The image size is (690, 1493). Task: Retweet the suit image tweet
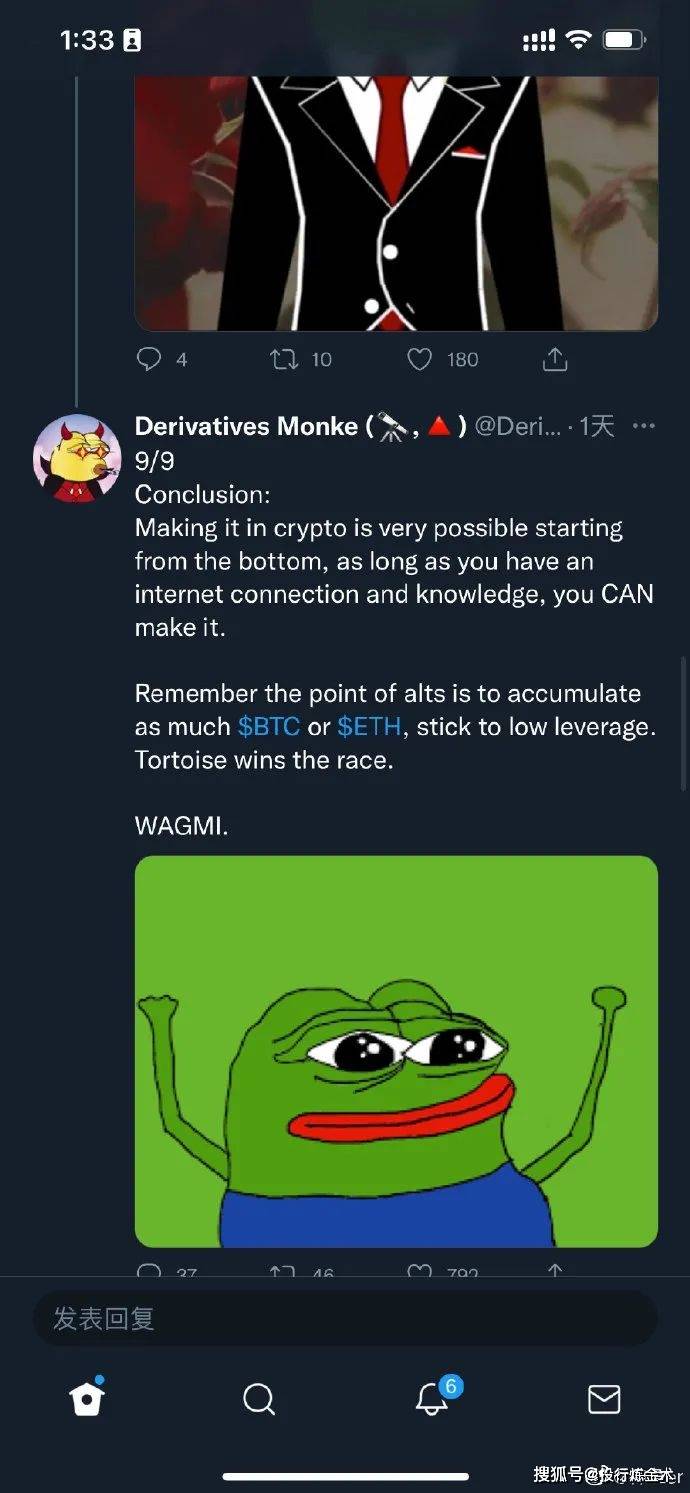pyautogui.click(x=285, y=359)
